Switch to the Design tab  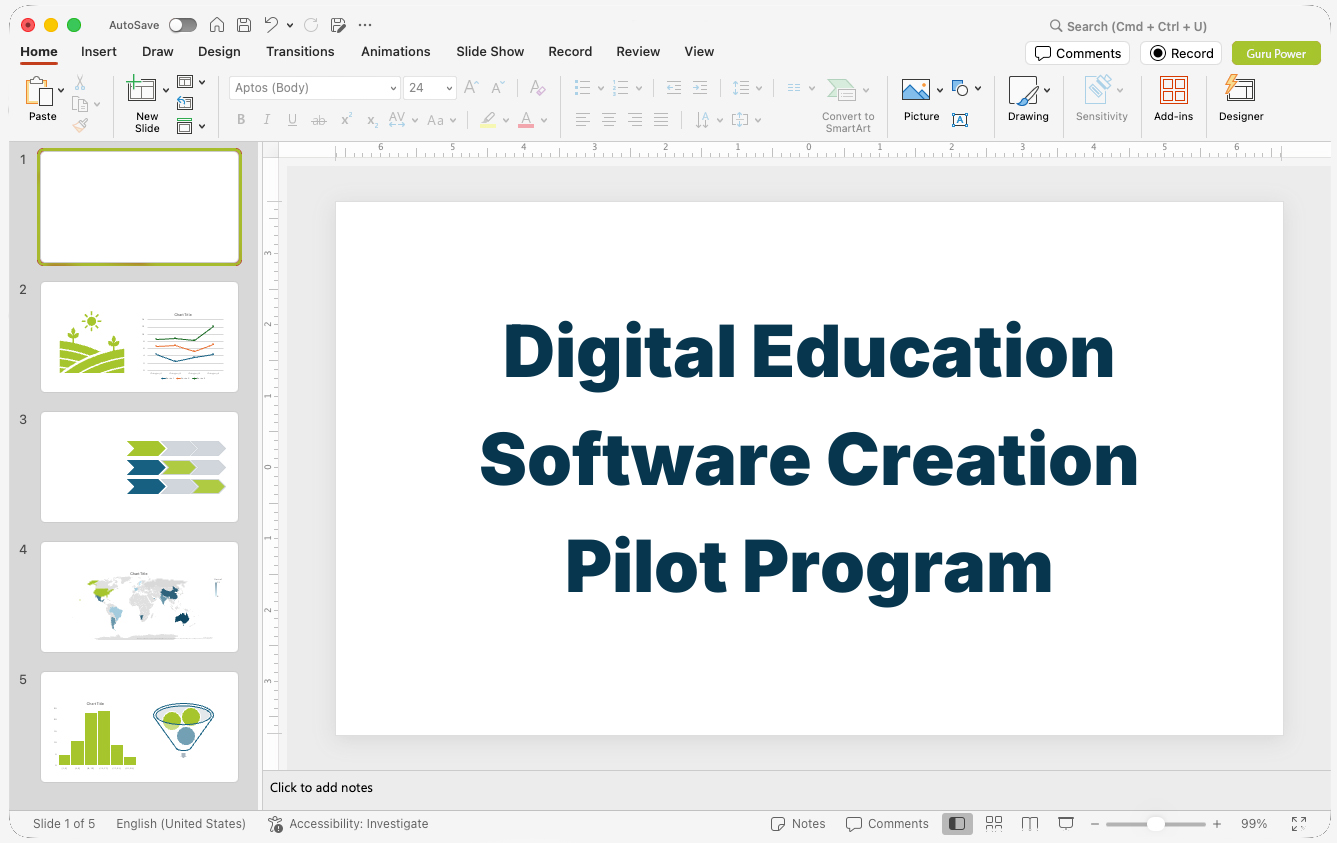pos(219,51)
